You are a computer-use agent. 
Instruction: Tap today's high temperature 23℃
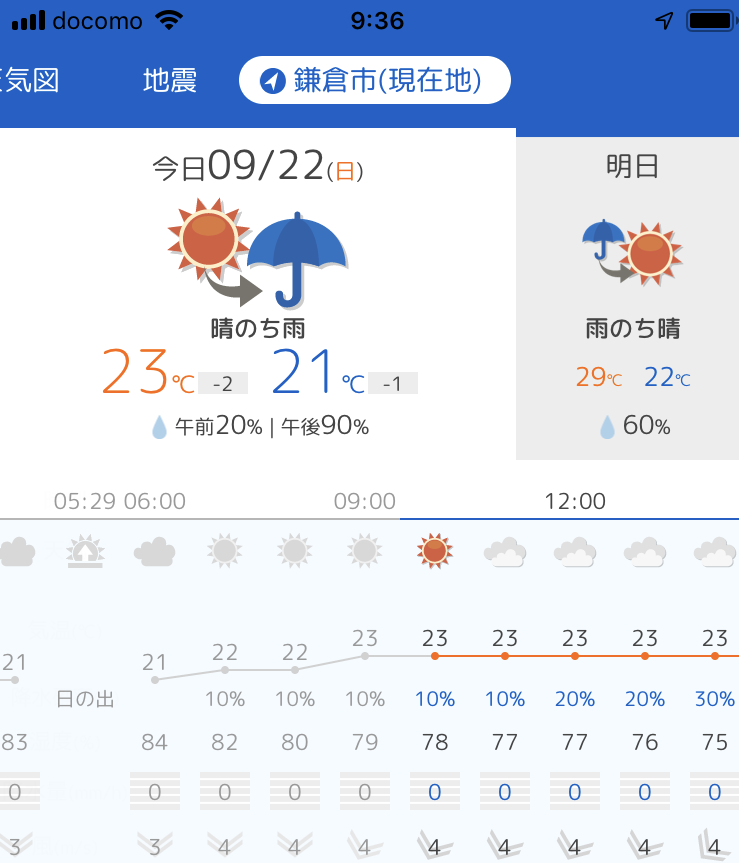[149, 372]
